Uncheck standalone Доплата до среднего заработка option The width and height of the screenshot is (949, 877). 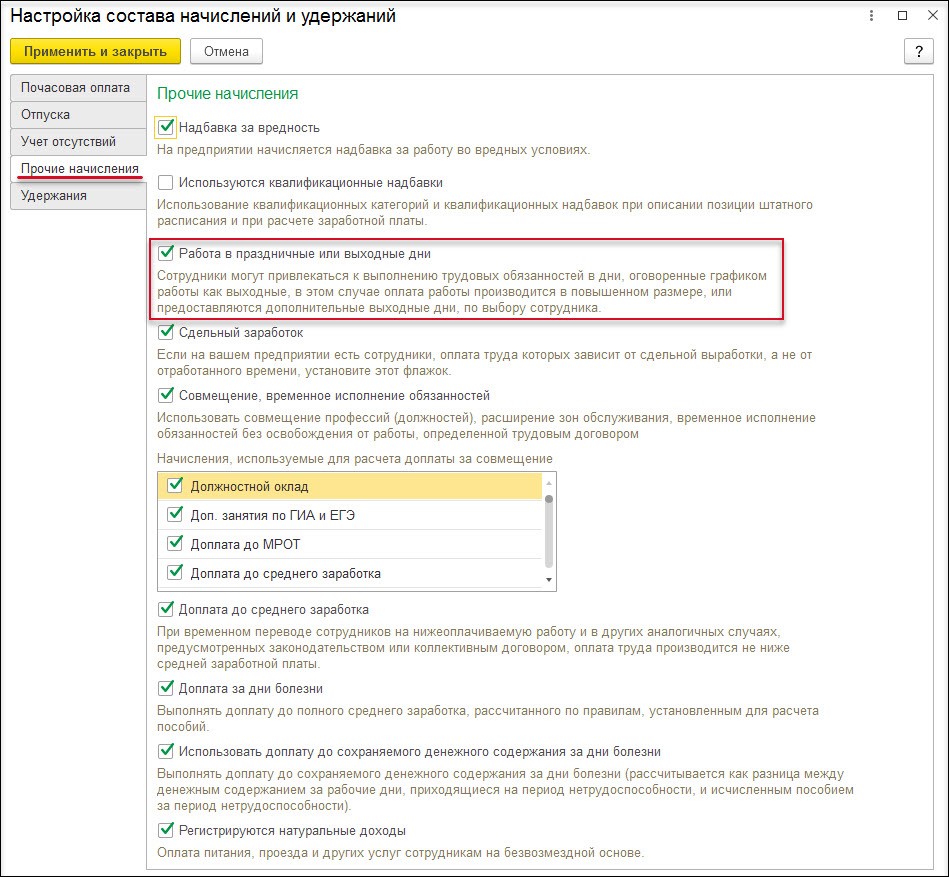[x=165, y=609]
